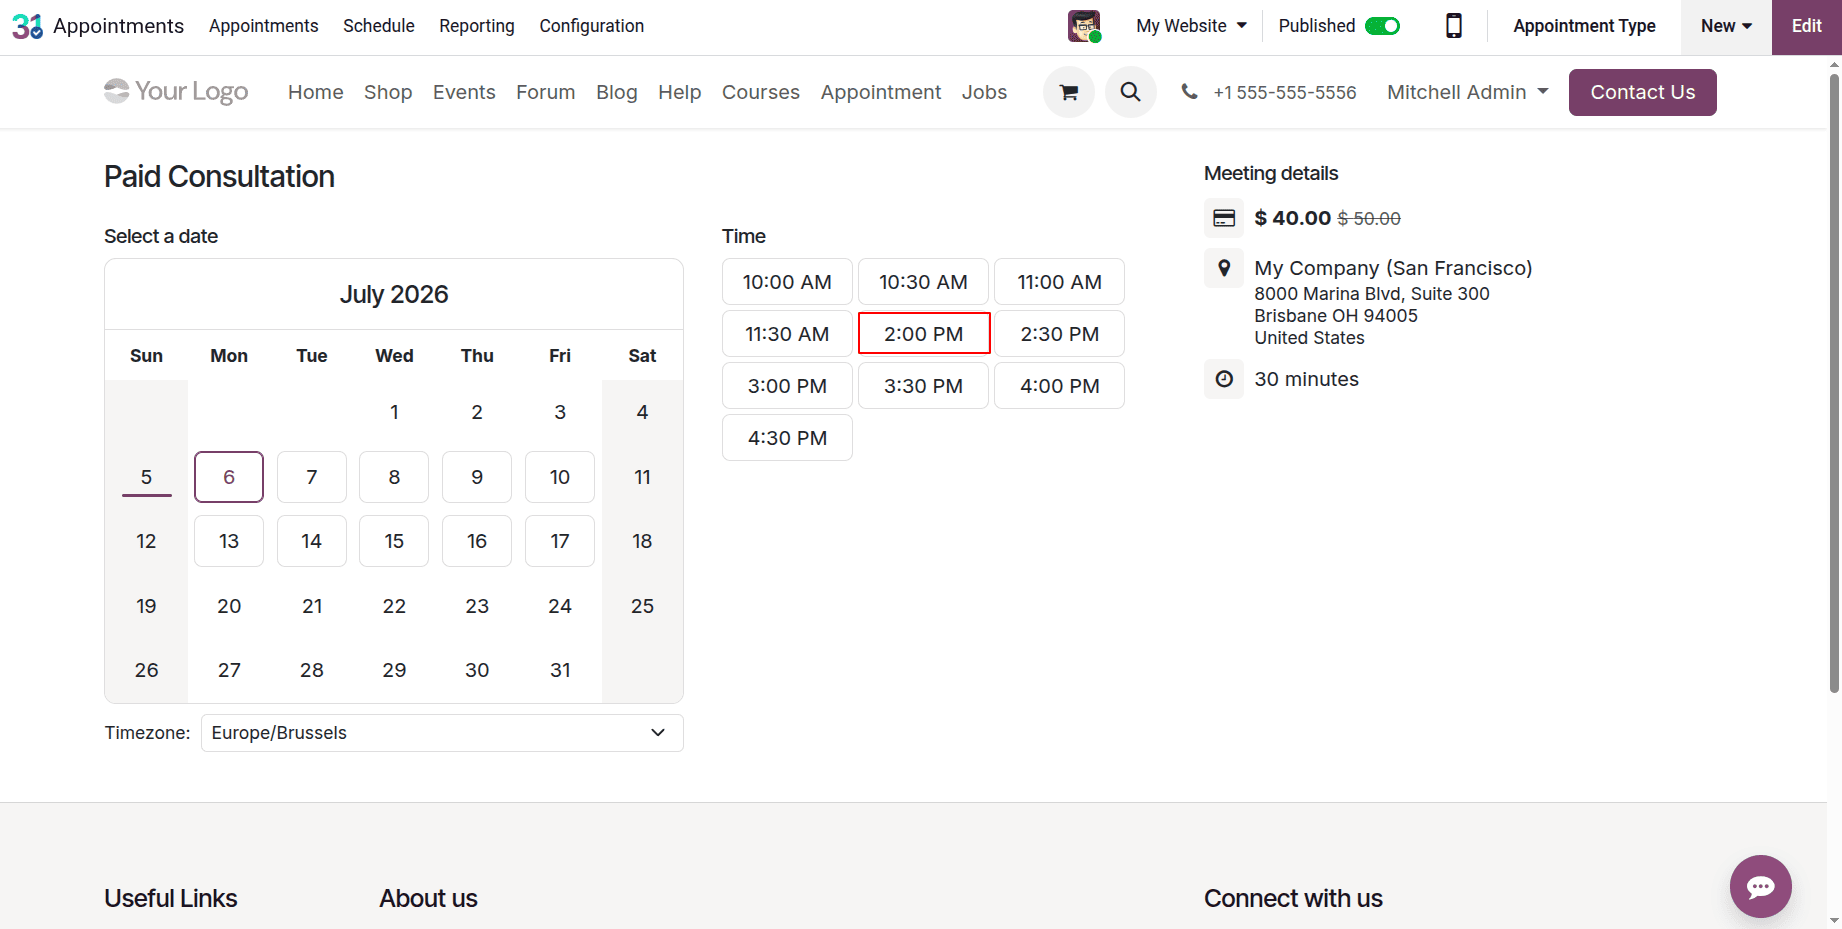Expand the My Website dropdown

pos(1192,26)
